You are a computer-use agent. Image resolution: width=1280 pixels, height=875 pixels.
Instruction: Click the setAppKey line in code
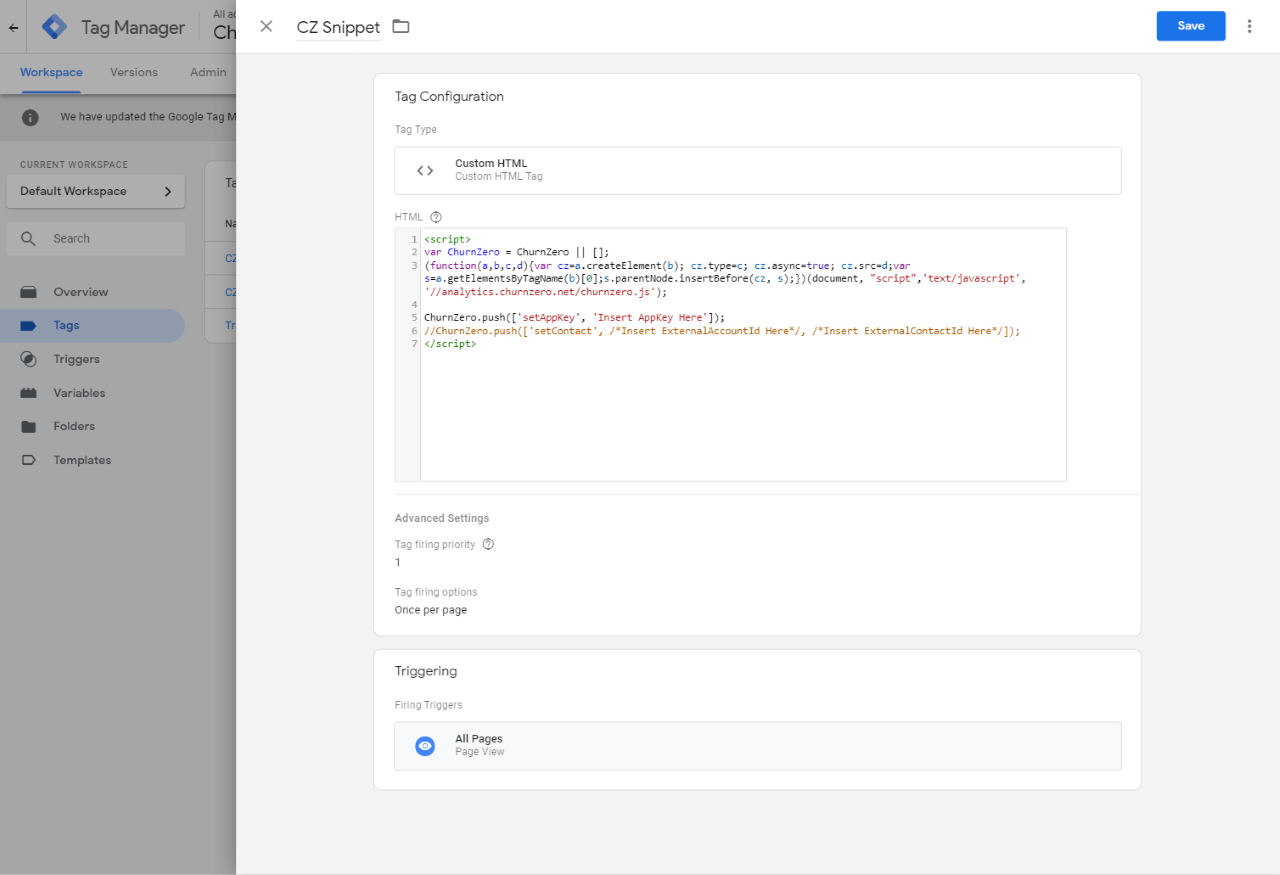tap(574, 318)
